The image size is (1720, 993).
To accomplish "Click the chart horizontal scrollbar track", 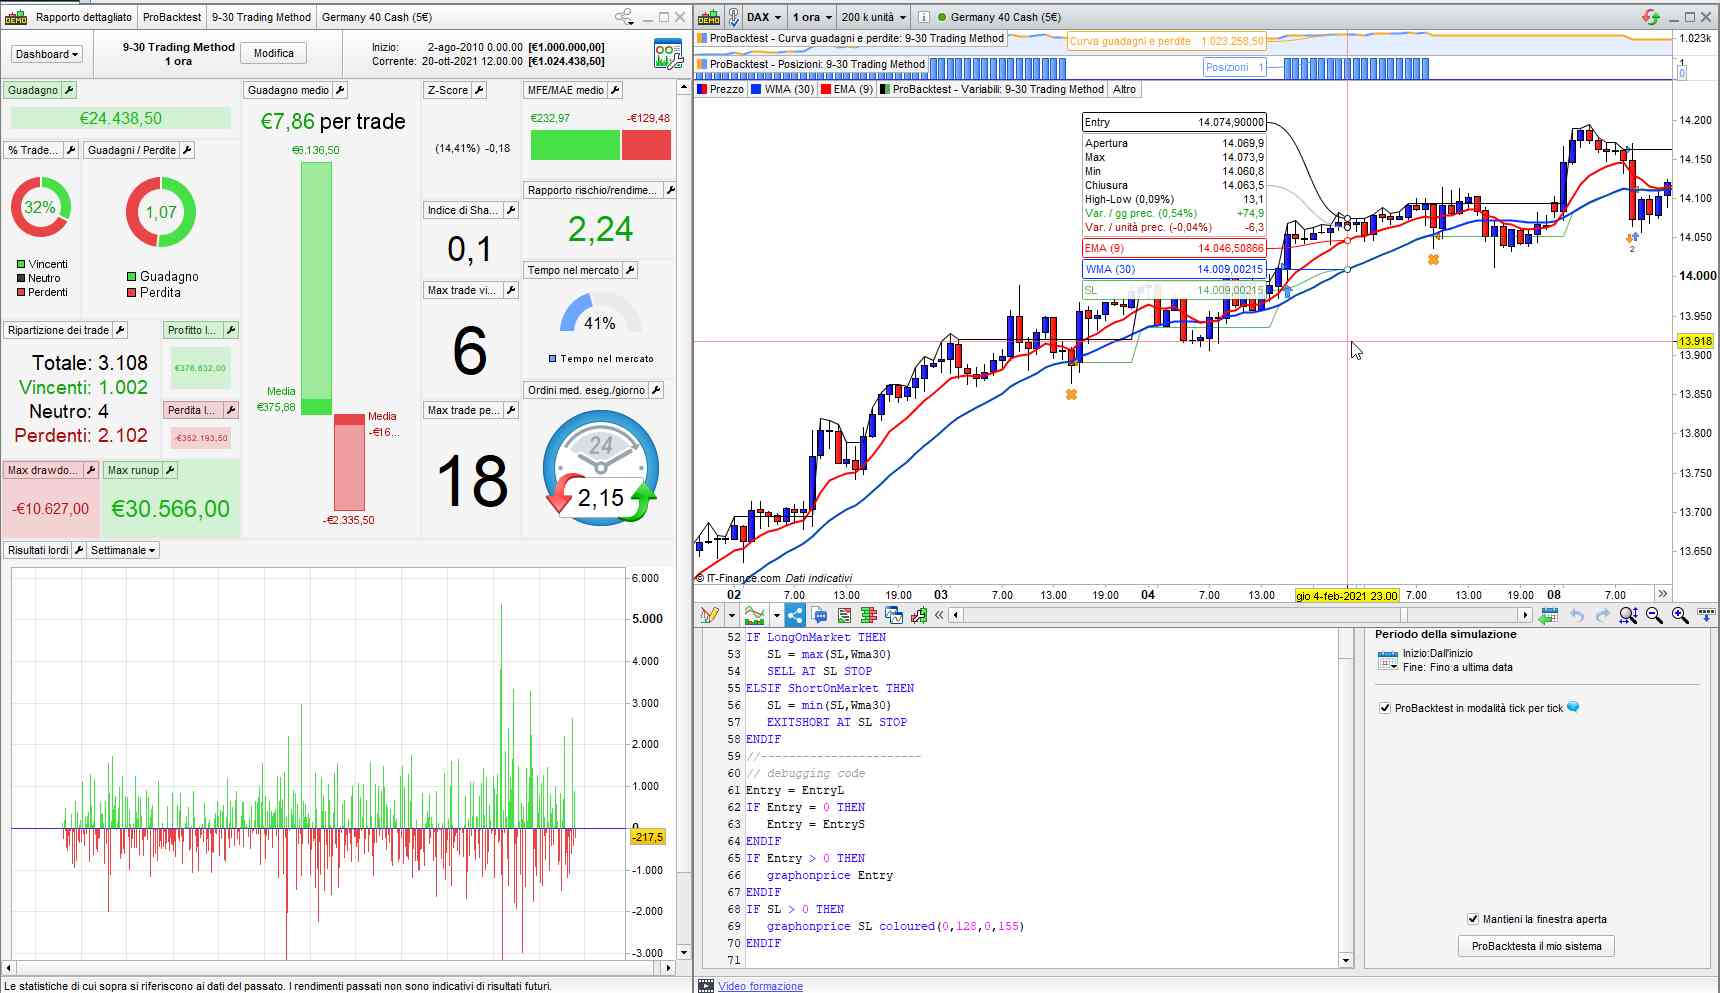I will (1240, 616).
